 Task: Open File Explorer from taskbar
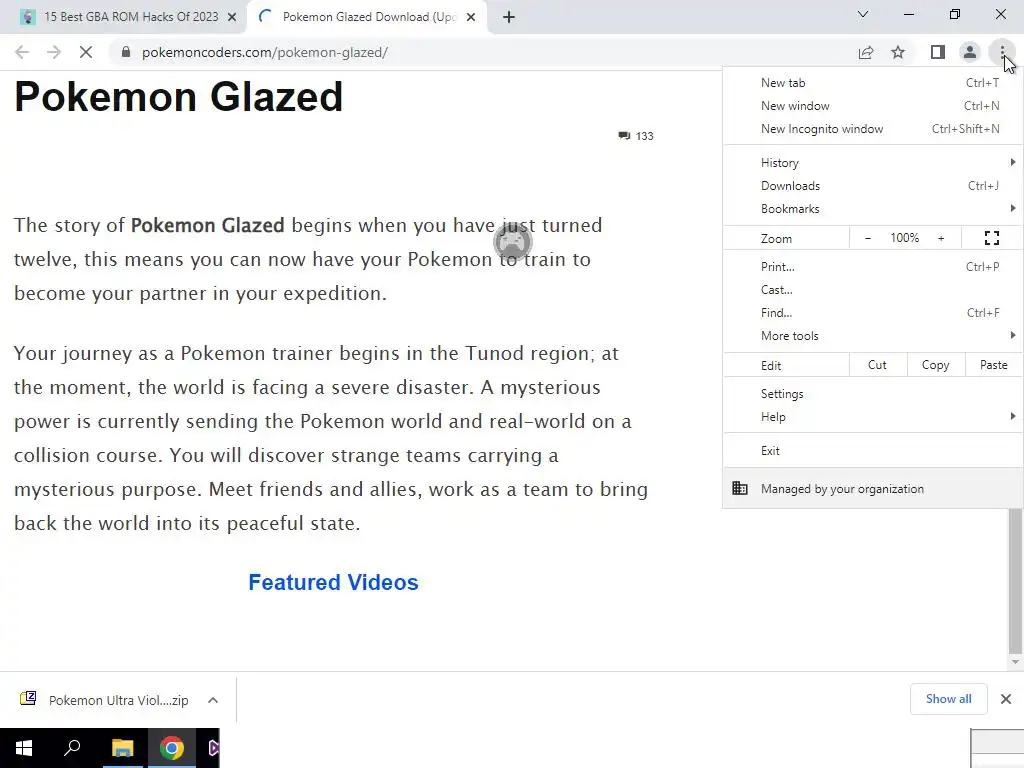(x=122, y=748)
